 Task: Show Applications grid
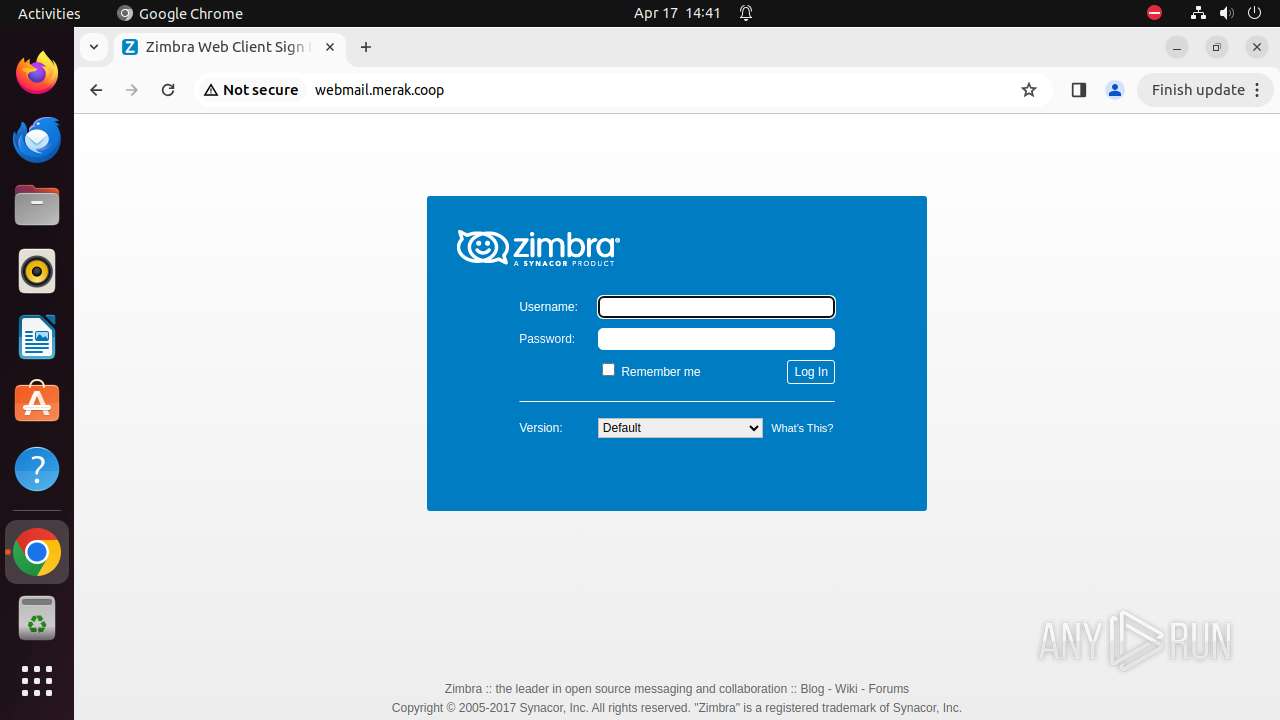37,681
